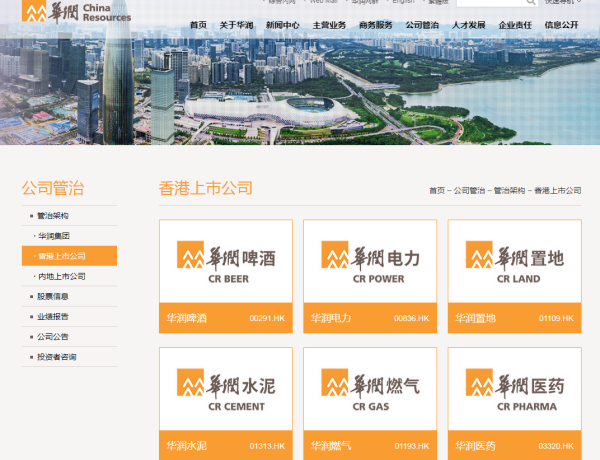Image resolution: width=600 pixels, height=460 pixels.
Task: Open 业绩报告 in the sidebar
Action: coord(69,316)
